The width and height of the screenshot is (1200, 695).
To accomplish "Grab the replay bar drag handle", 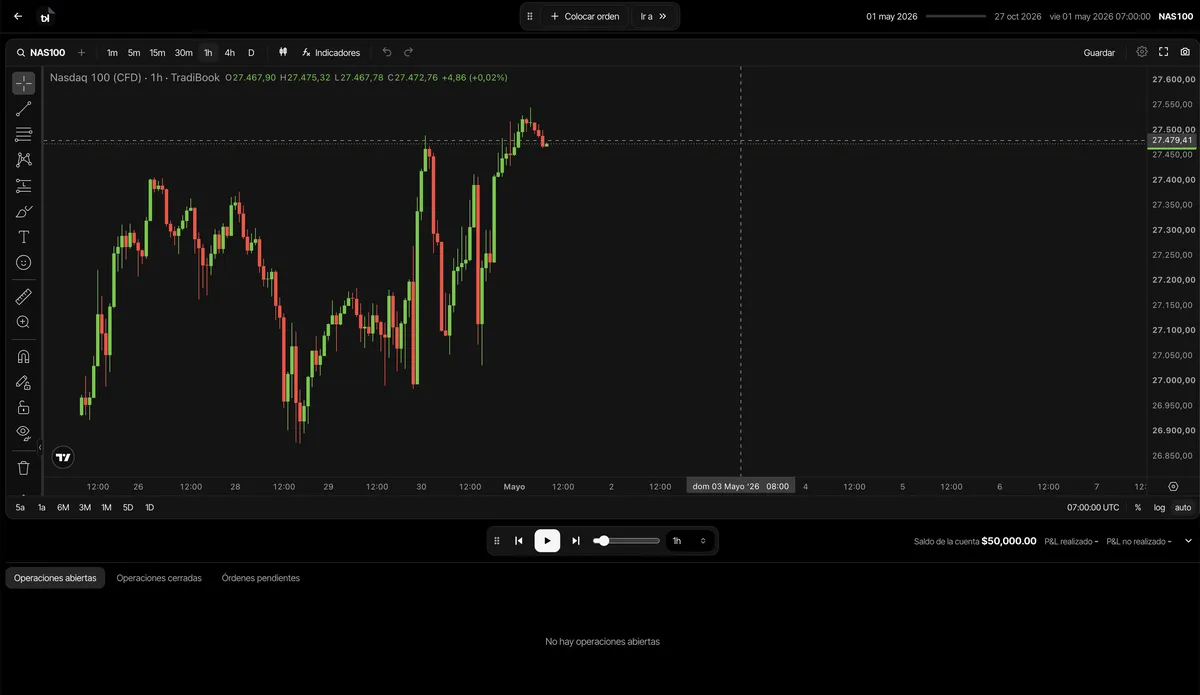I will point(497,541).
